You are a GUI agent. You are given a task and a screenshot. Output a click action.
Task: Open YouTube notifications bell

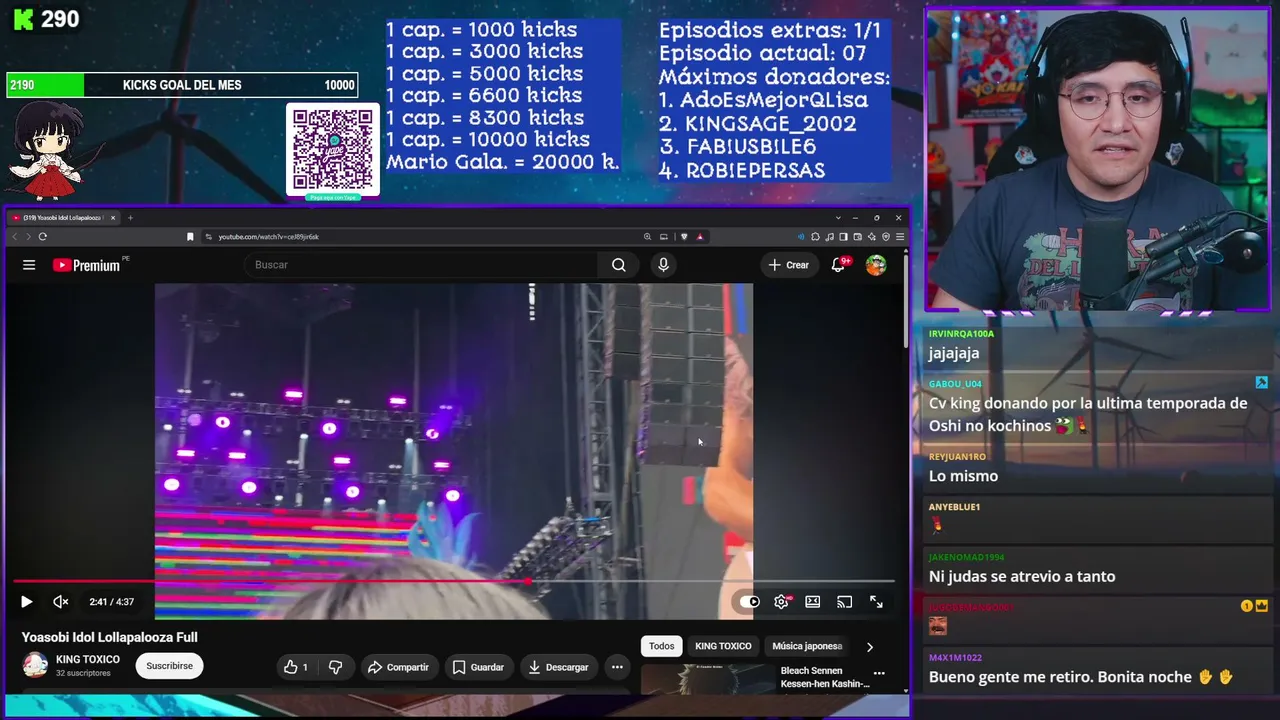click(839, 265)
